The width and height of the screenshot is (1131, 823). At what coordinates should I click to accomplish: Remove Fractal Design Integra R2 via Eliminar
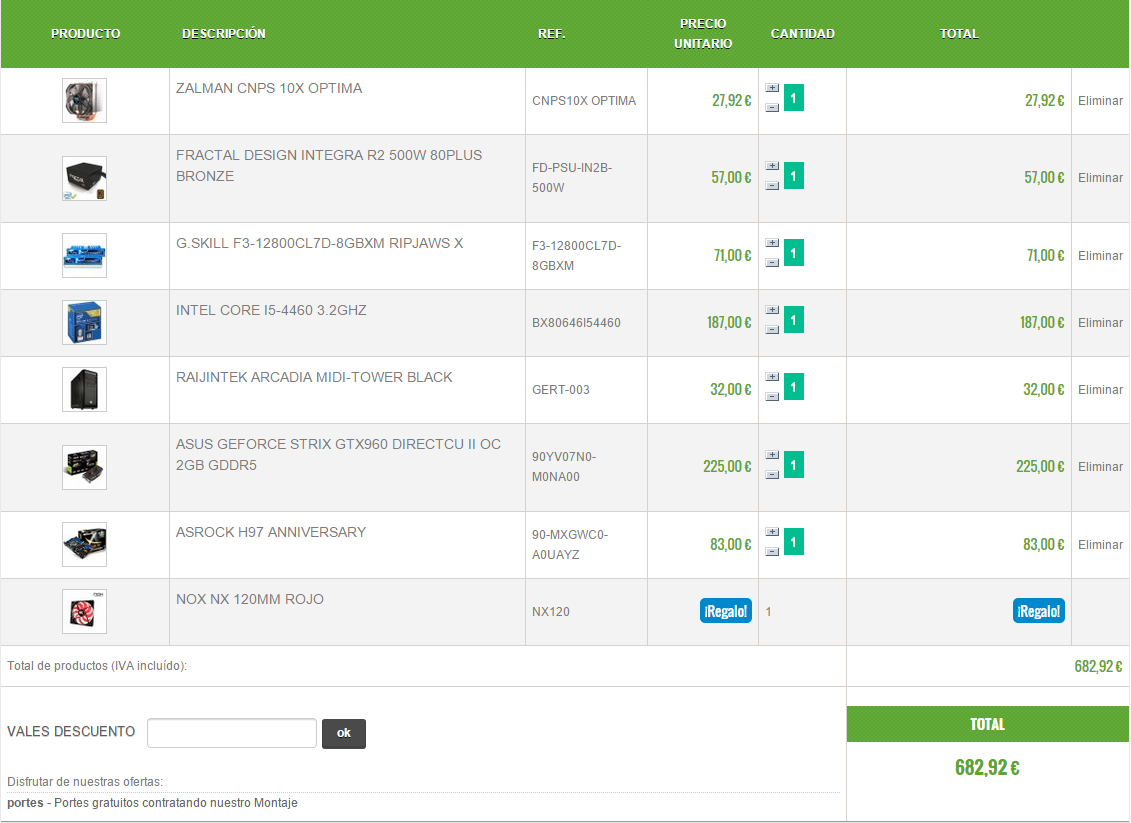click(x=1100, y=178)
